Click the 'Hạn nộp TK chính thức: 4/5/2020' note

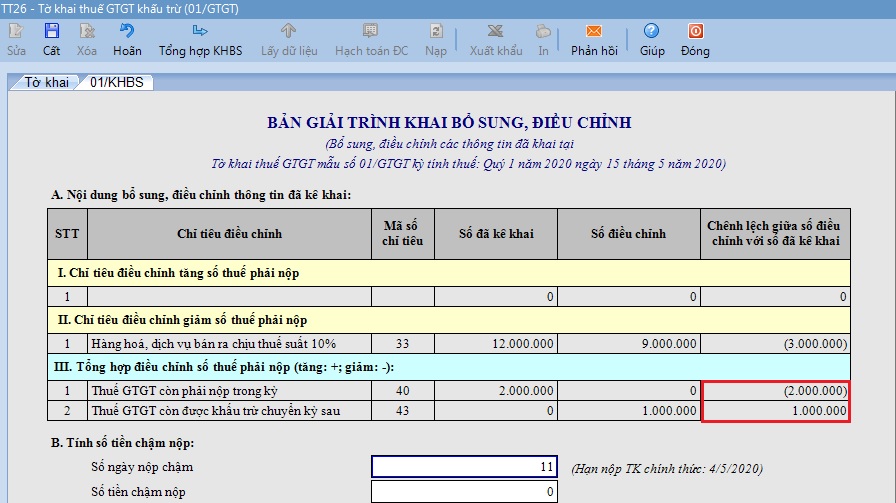[667, 469]
